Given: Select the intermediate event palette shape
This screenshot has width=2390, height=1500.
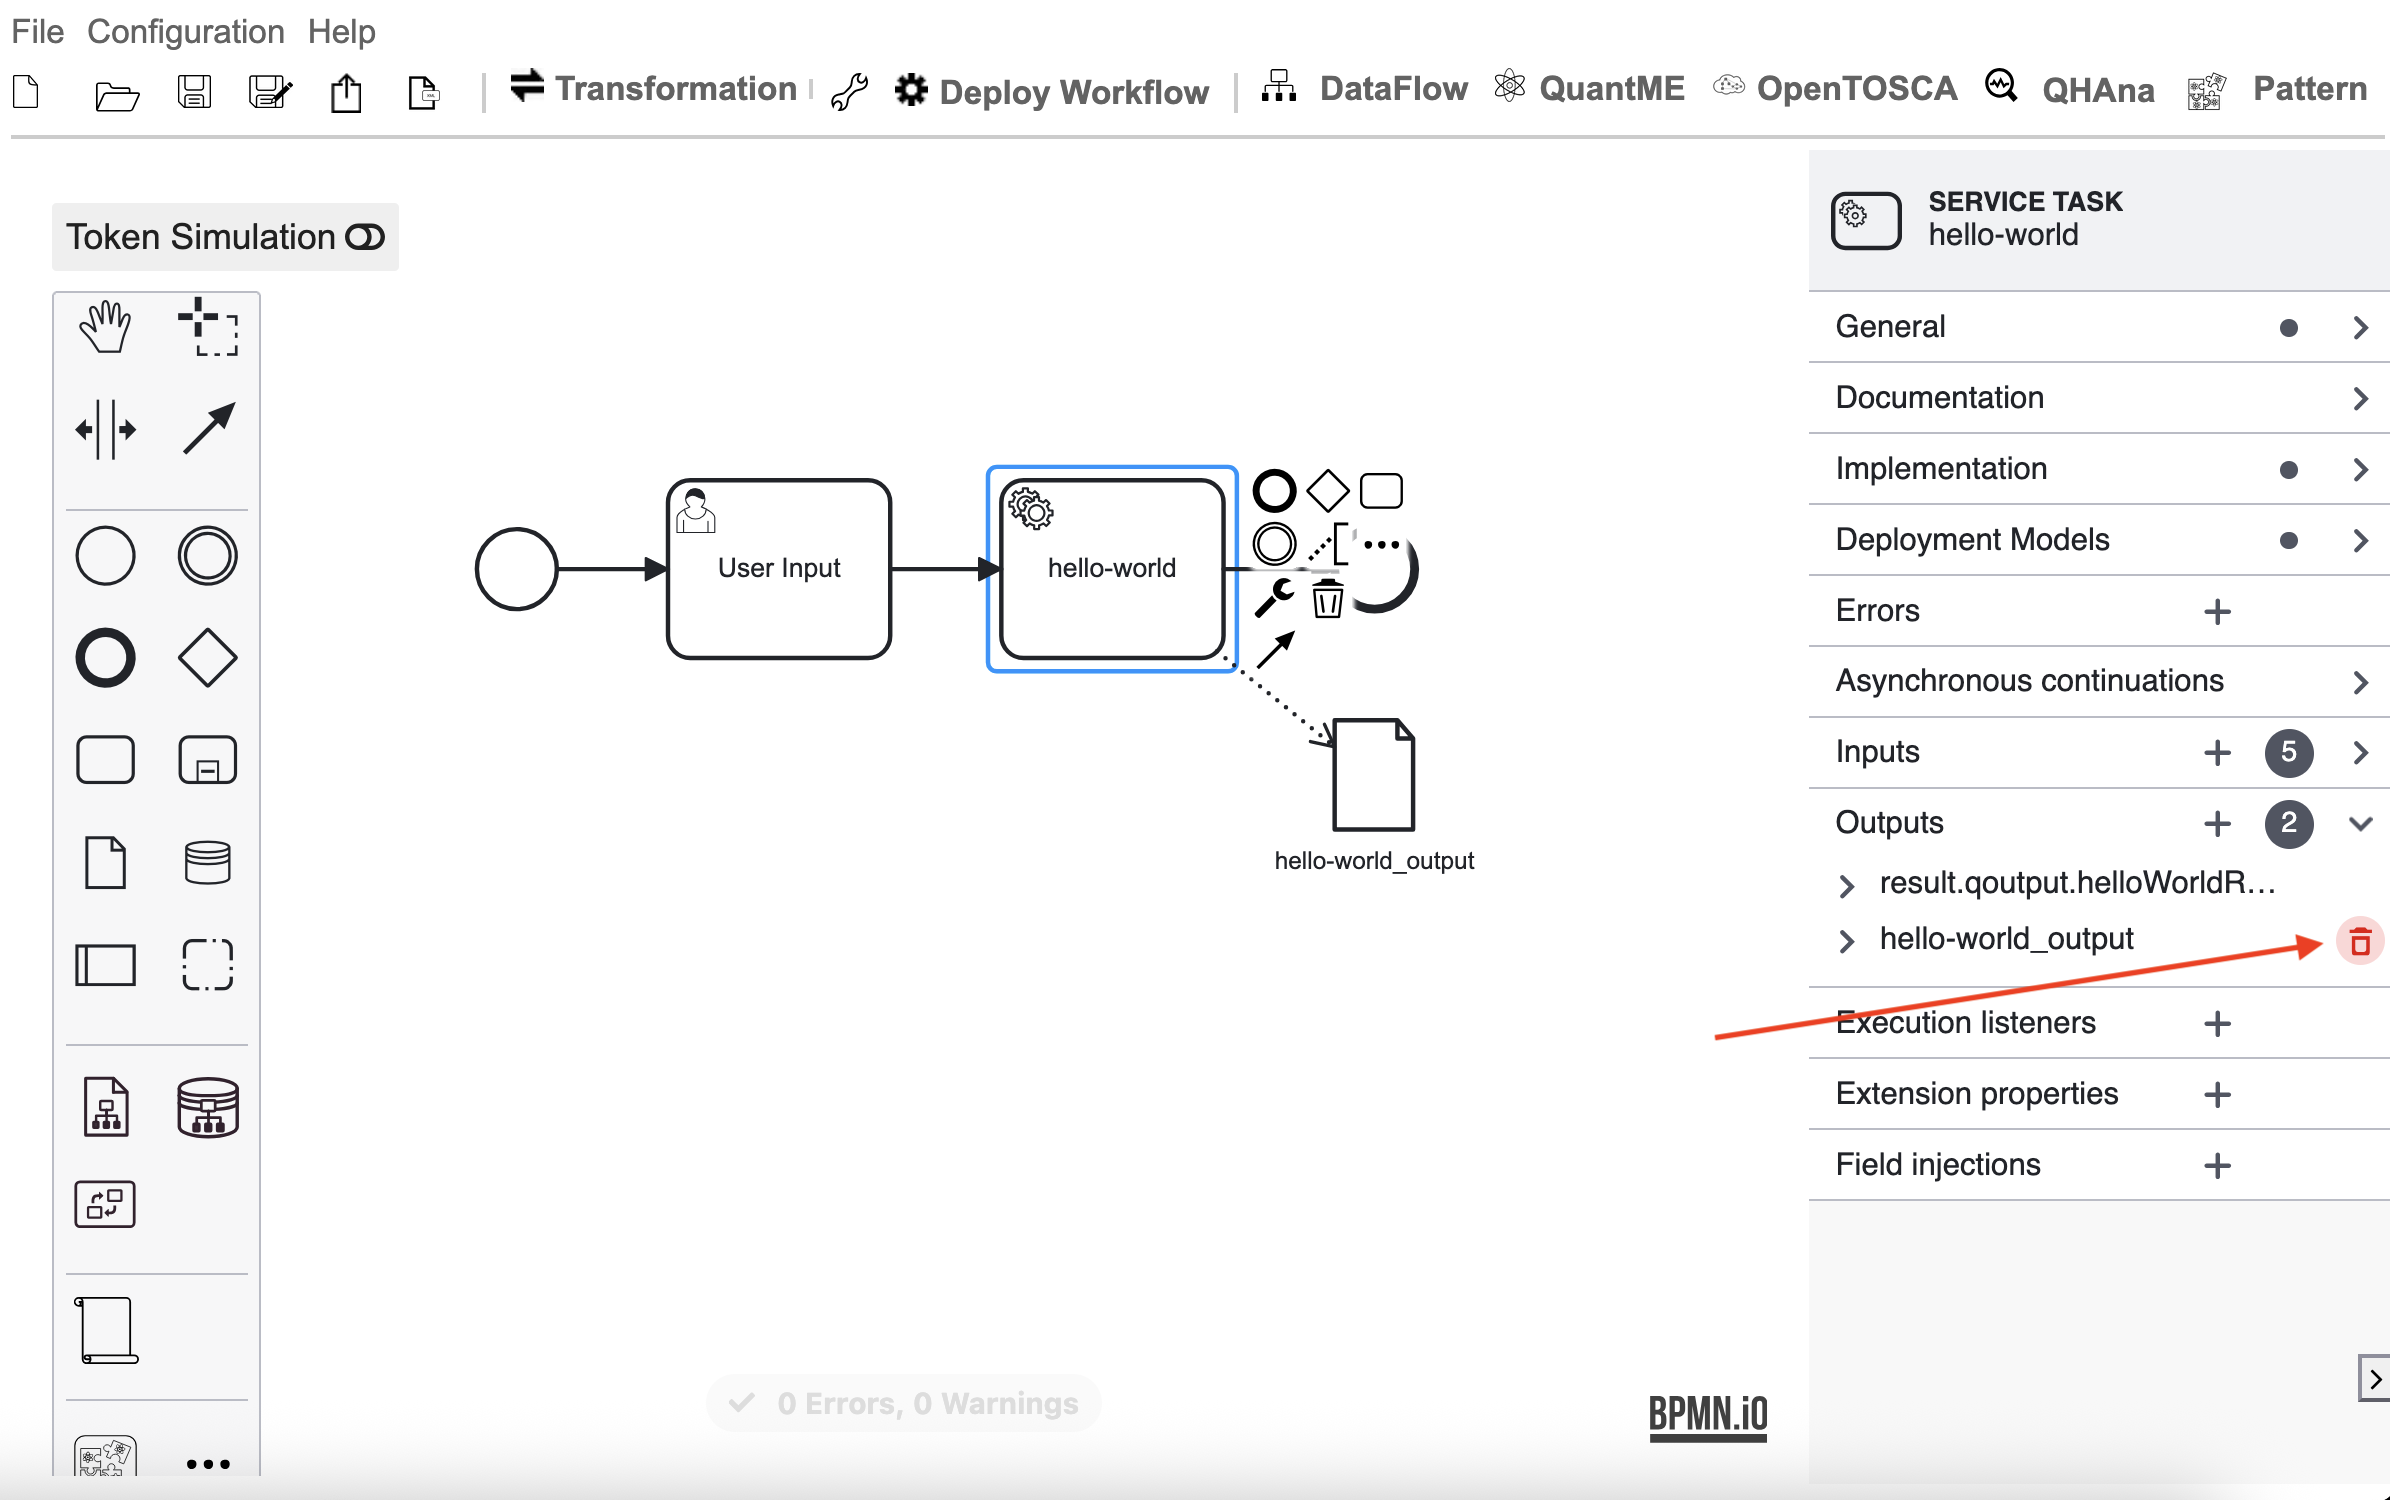Looking at the screenshot, I should point(208,555).
